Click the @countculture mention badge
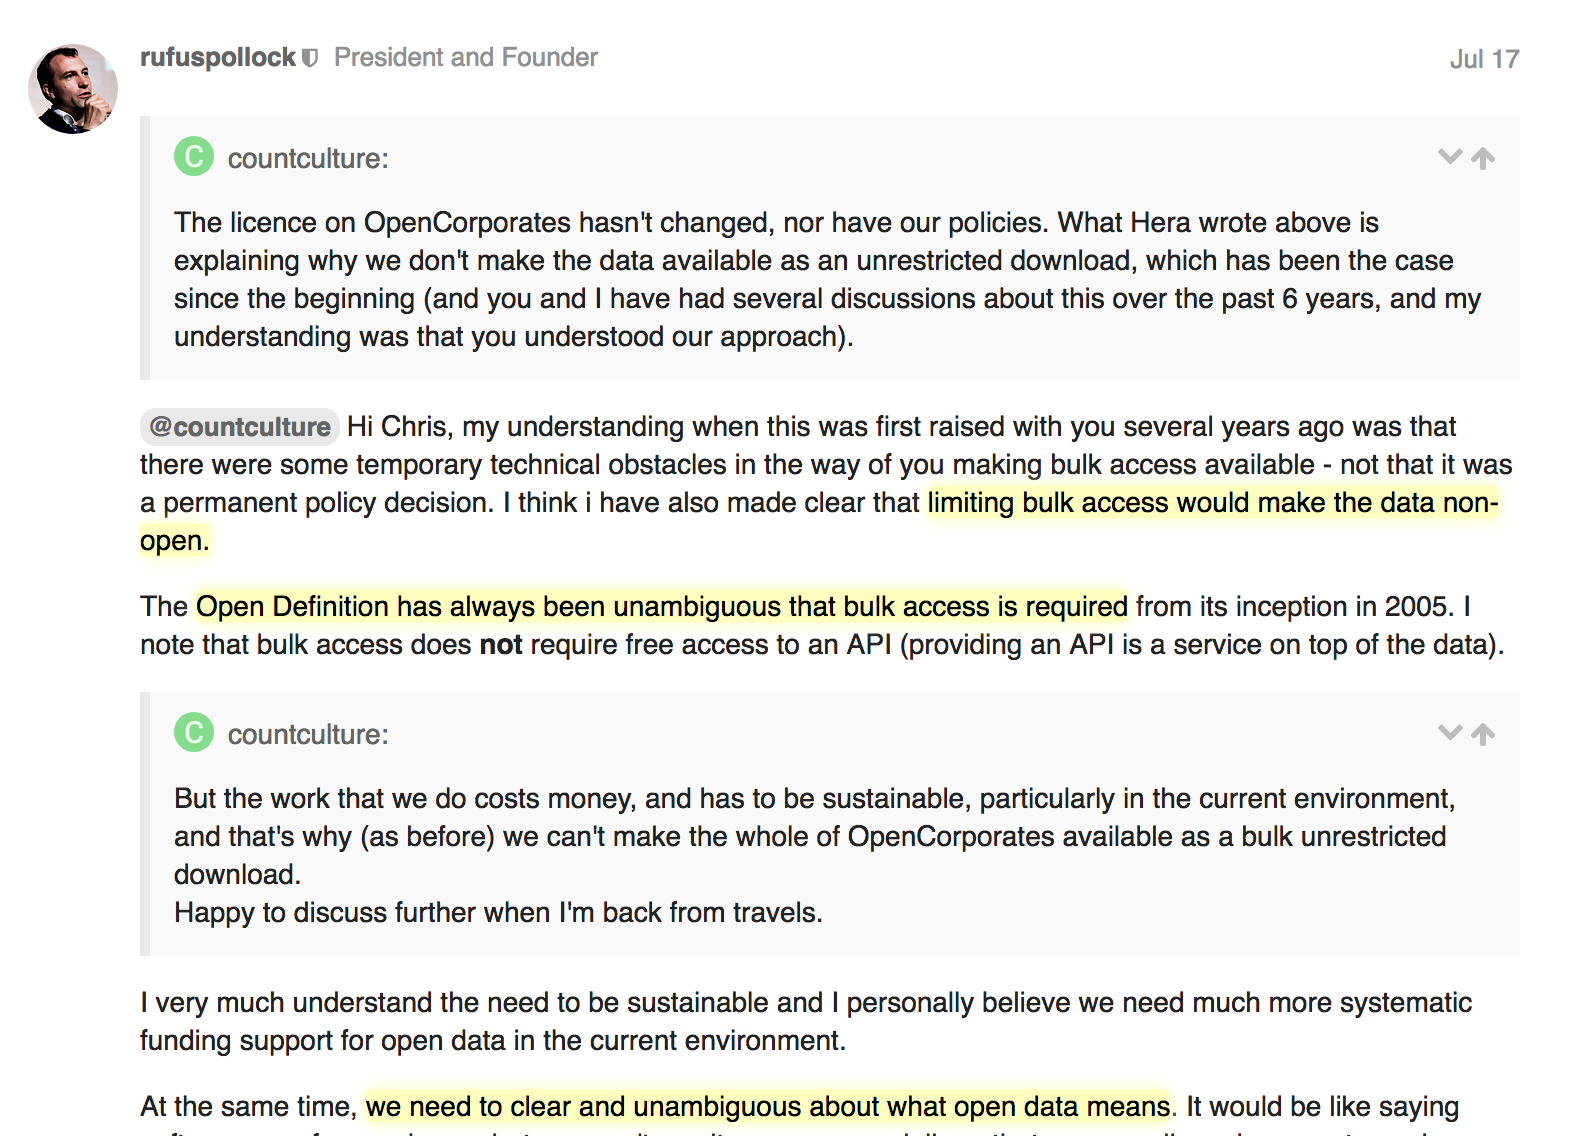Screen dimensions: 1592x1136 point(240,427)
